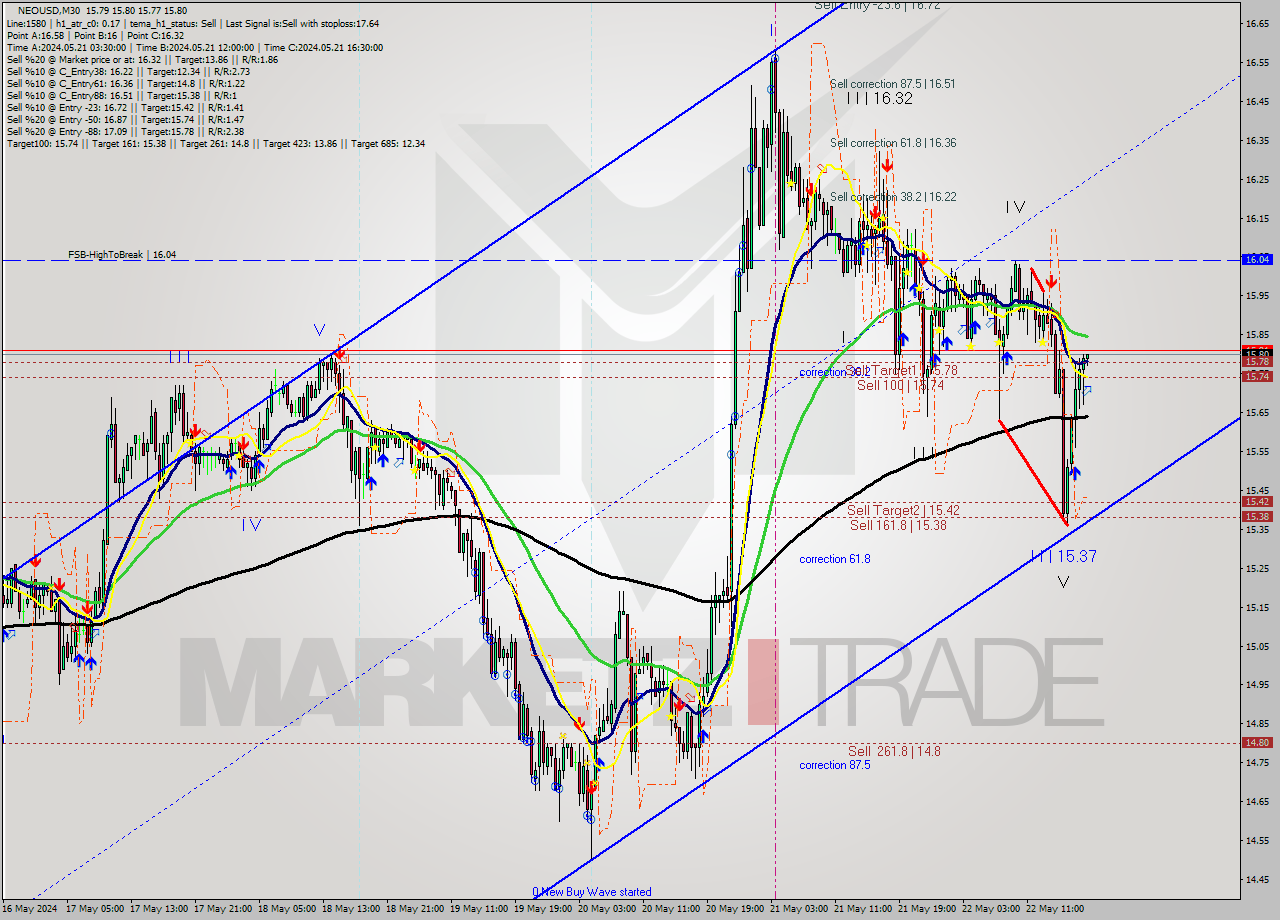Image resolution: width=1280 pixels, height=920 pixels.
Task: Click the 'I I I 15.37' wave label
Action: pyautogui.click(x=1063, y=556)
